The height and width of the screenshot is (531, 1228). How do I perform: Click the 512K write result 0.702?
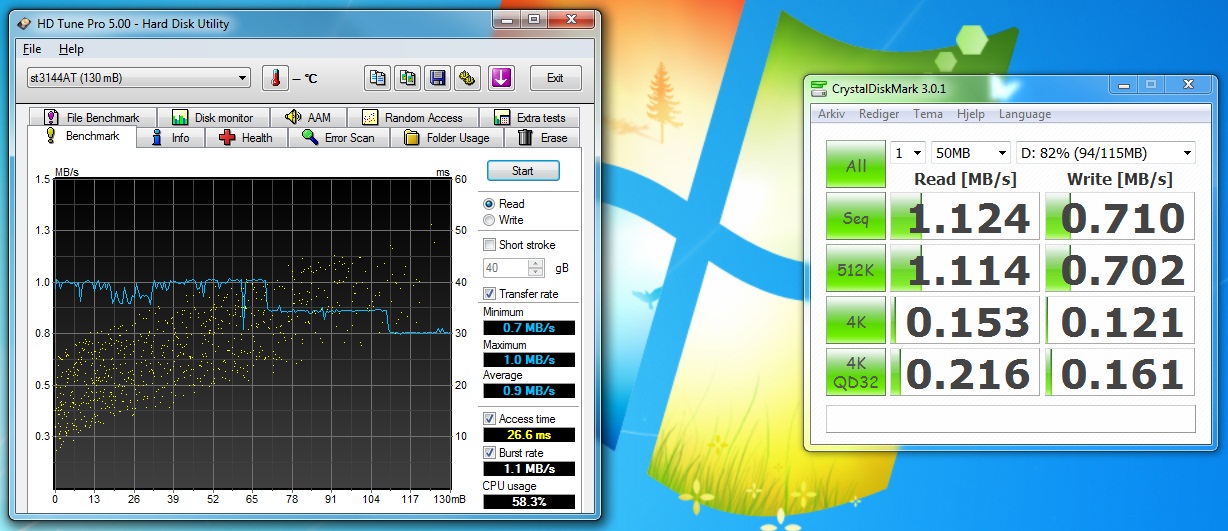(1119, 269)
